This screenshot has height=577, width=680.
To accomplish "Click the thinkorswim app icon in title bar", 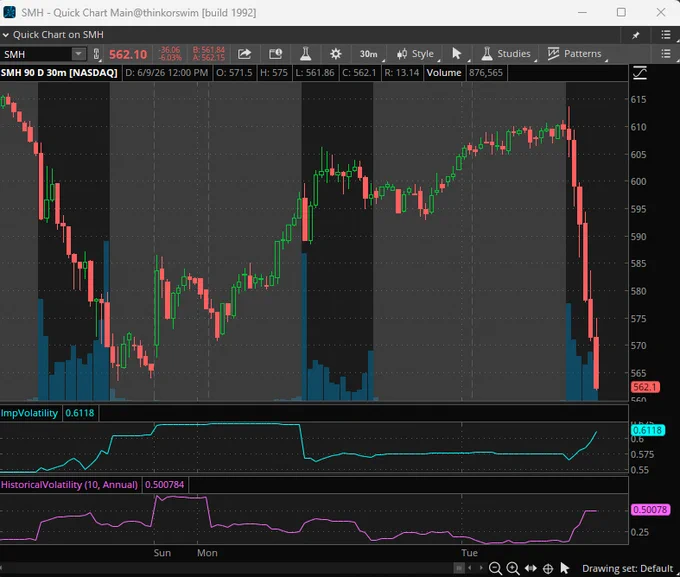I will coord(9,12).
